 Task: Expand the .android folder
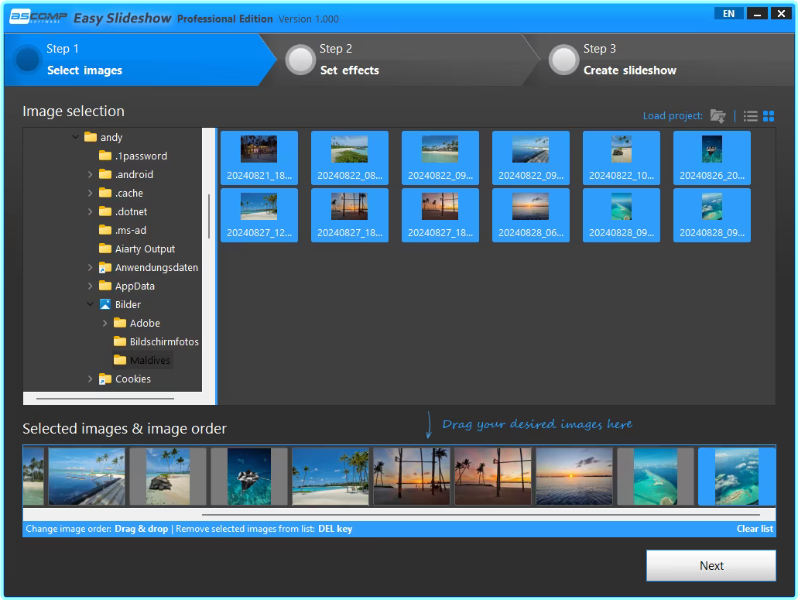90,175
